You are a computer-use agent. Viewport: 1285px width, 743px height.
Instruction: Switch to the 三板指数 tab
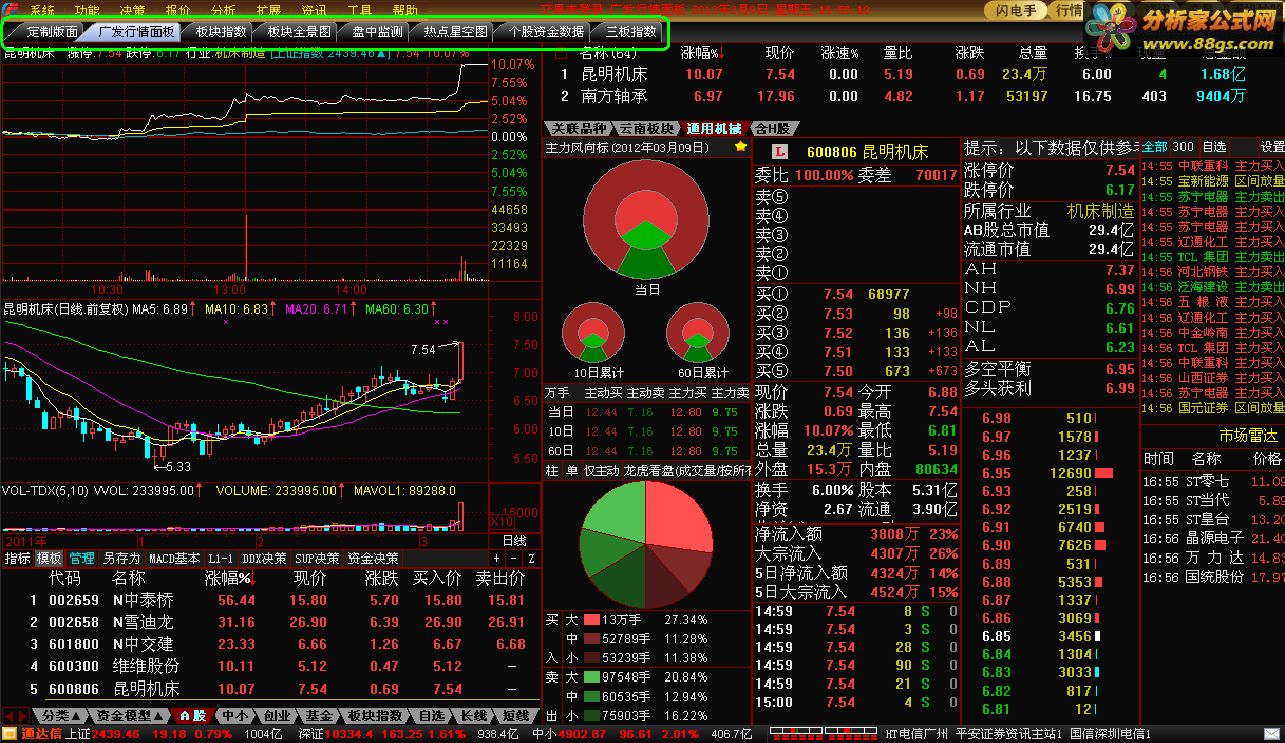(630, 32)
